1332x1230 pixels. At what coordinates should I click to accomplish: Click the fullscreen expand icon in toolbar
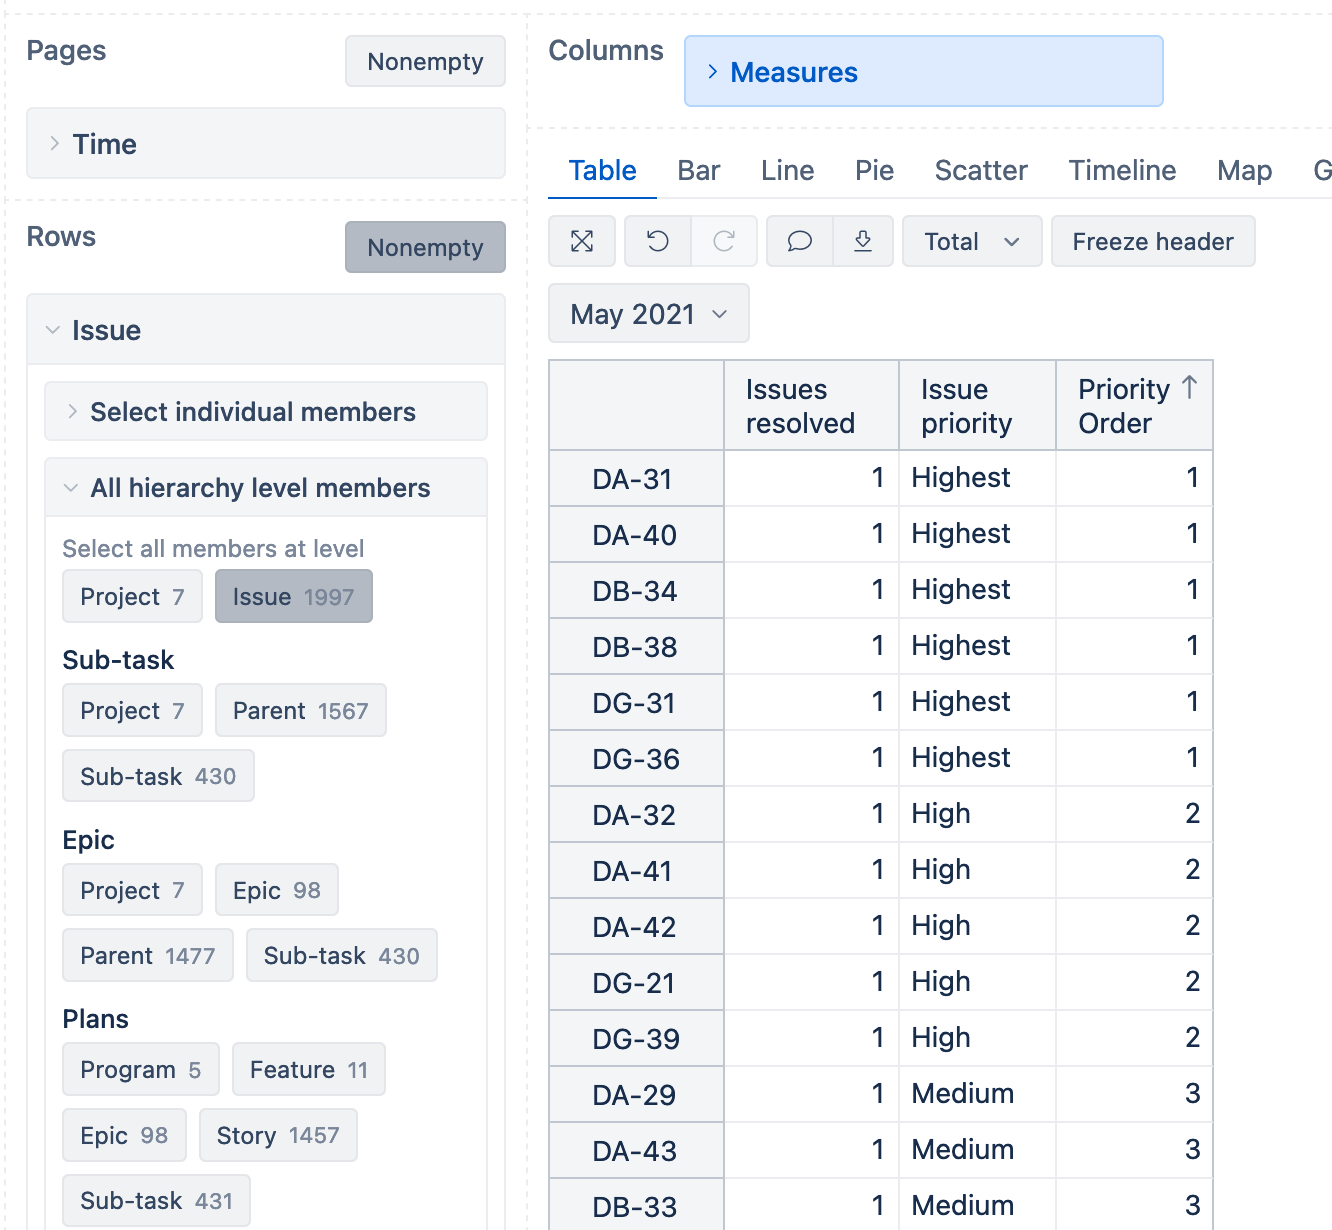pyautogui.click(x=582, y=241)
